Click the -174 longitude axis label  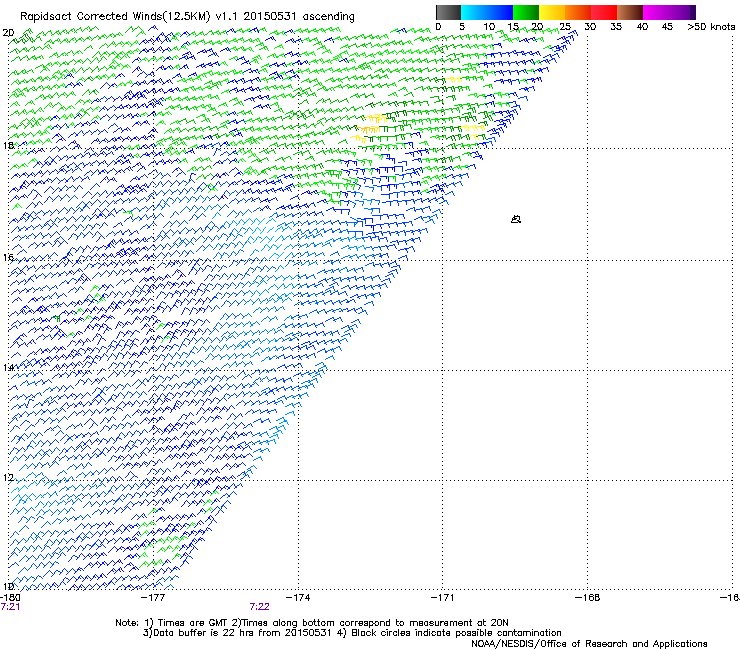point(298,597)
